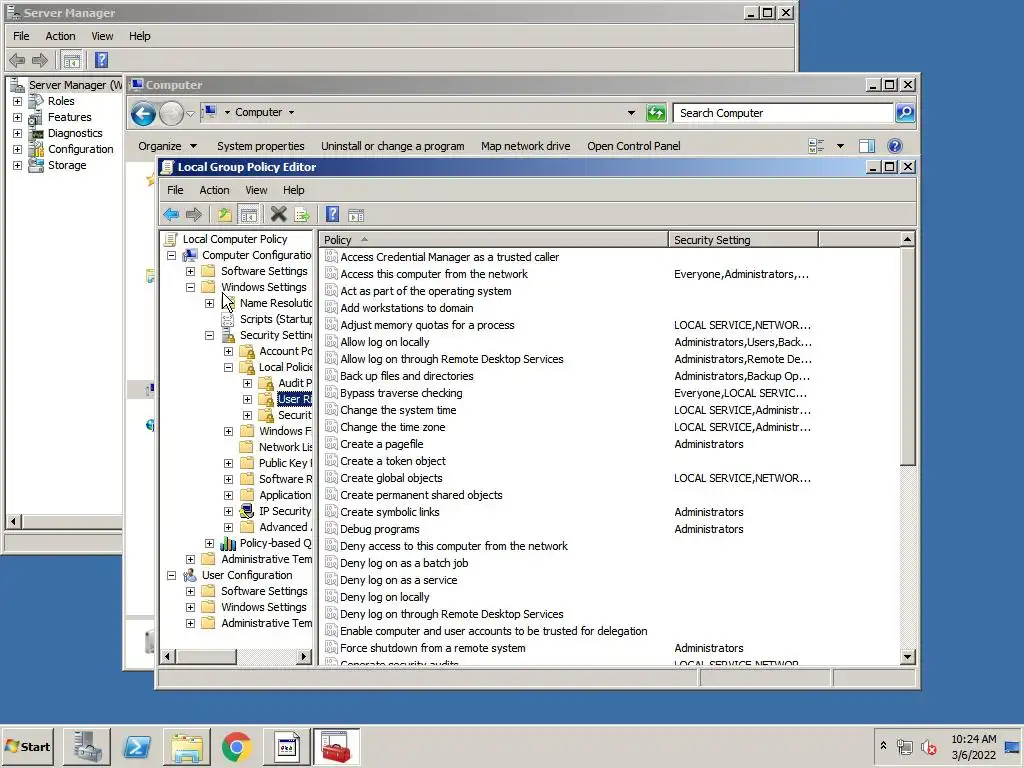Expand Audit Policy node
Image resolution: width=1024 pixels, height=768 pixels.
tap(248, 383)
